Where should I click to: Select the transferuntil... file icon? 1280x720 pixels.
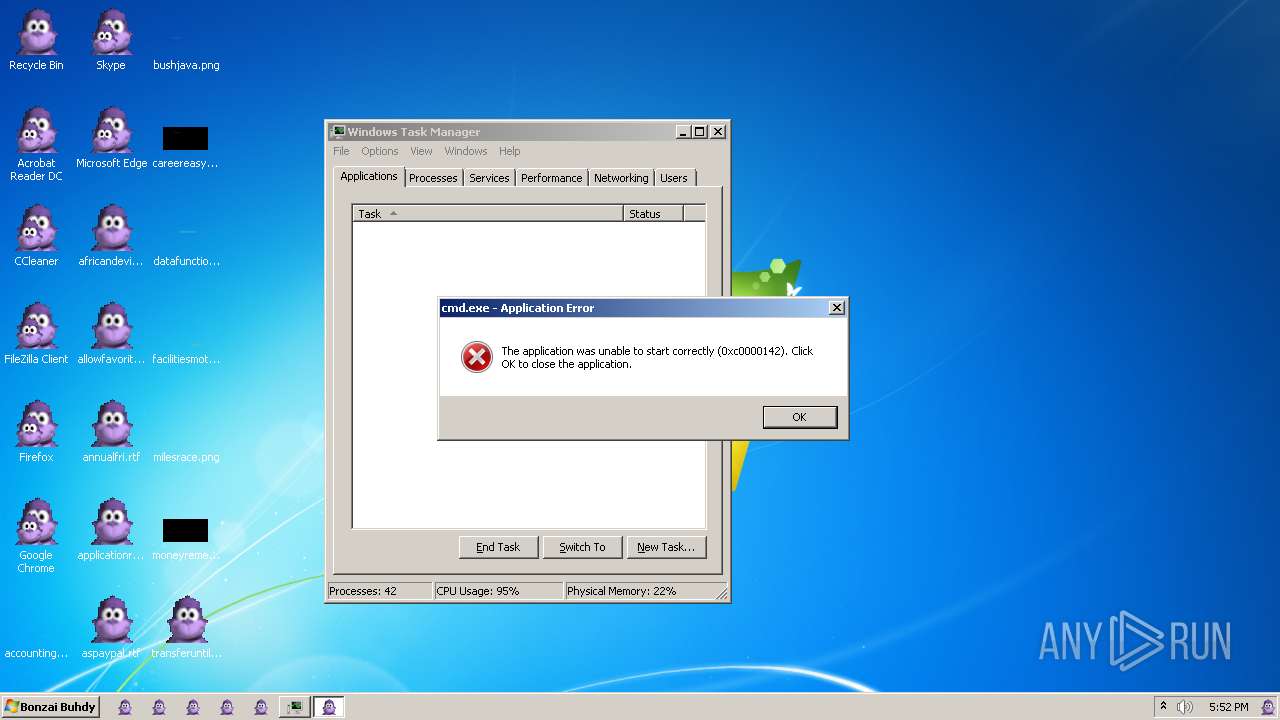point(186,629)
